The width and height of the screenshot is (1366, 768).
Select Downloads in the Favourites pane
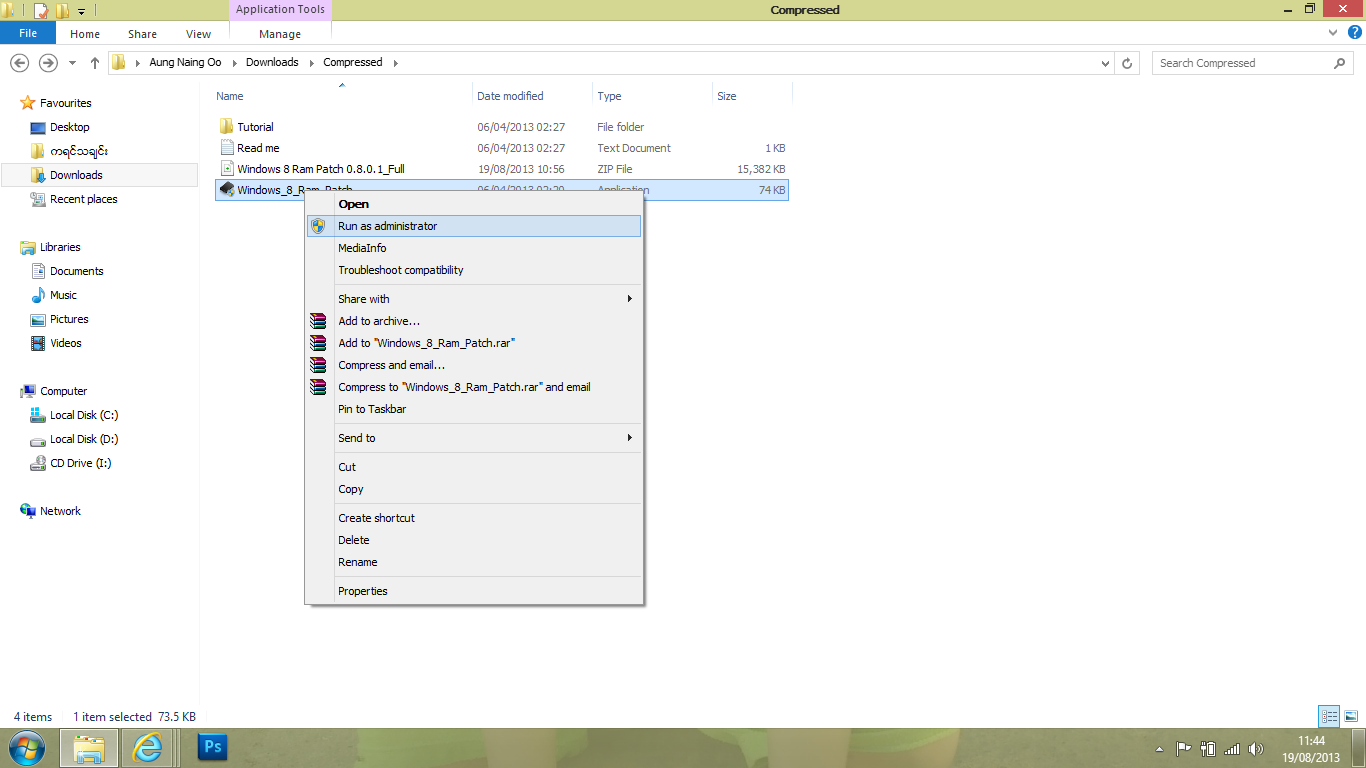click(99, 175)
